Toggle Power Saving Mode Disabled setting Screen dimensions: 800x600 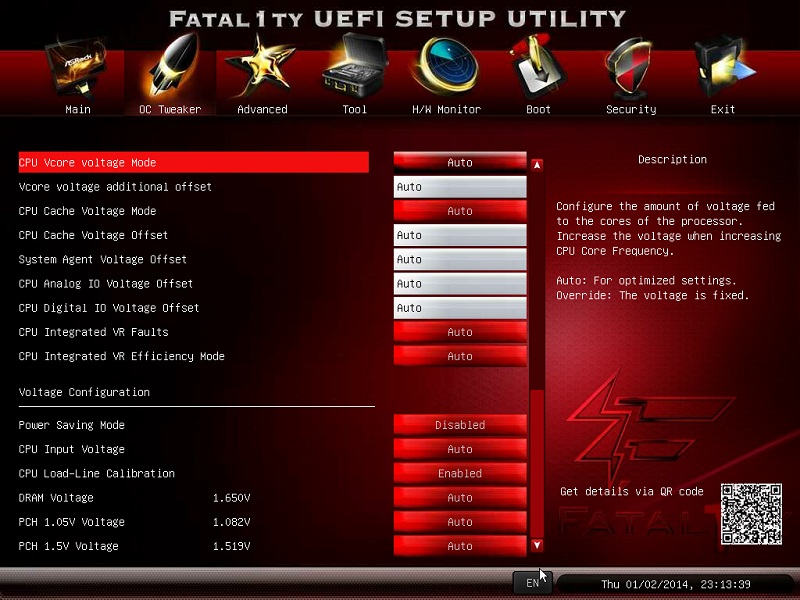(460, 425)
